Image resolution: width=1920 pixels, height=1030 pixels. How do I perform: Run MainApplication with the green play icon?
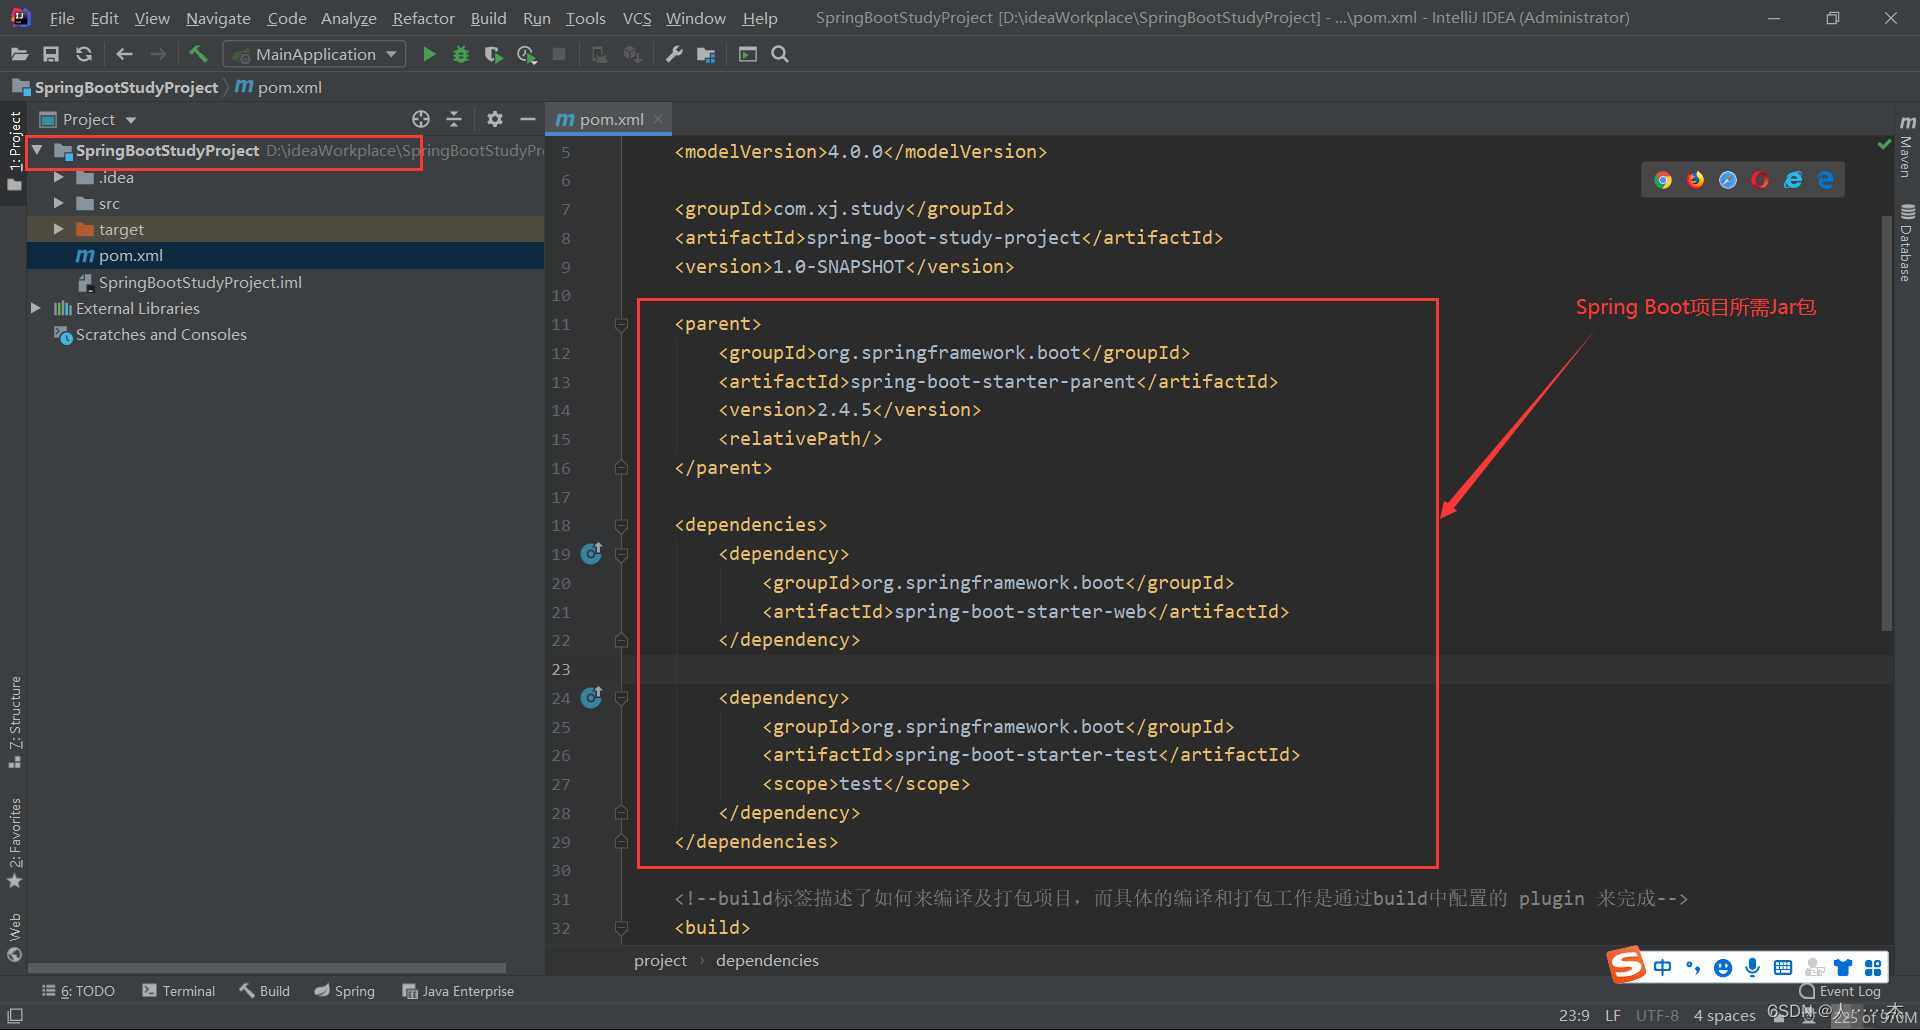click(x=429, y=54)
